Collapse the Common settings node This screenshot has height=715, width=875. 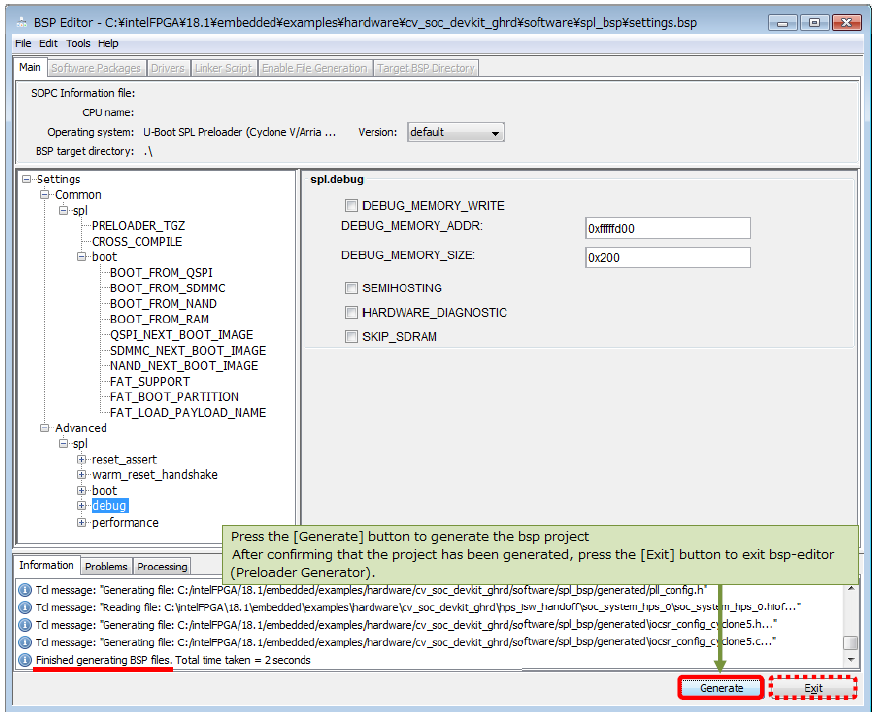click(x=45, y=195)
